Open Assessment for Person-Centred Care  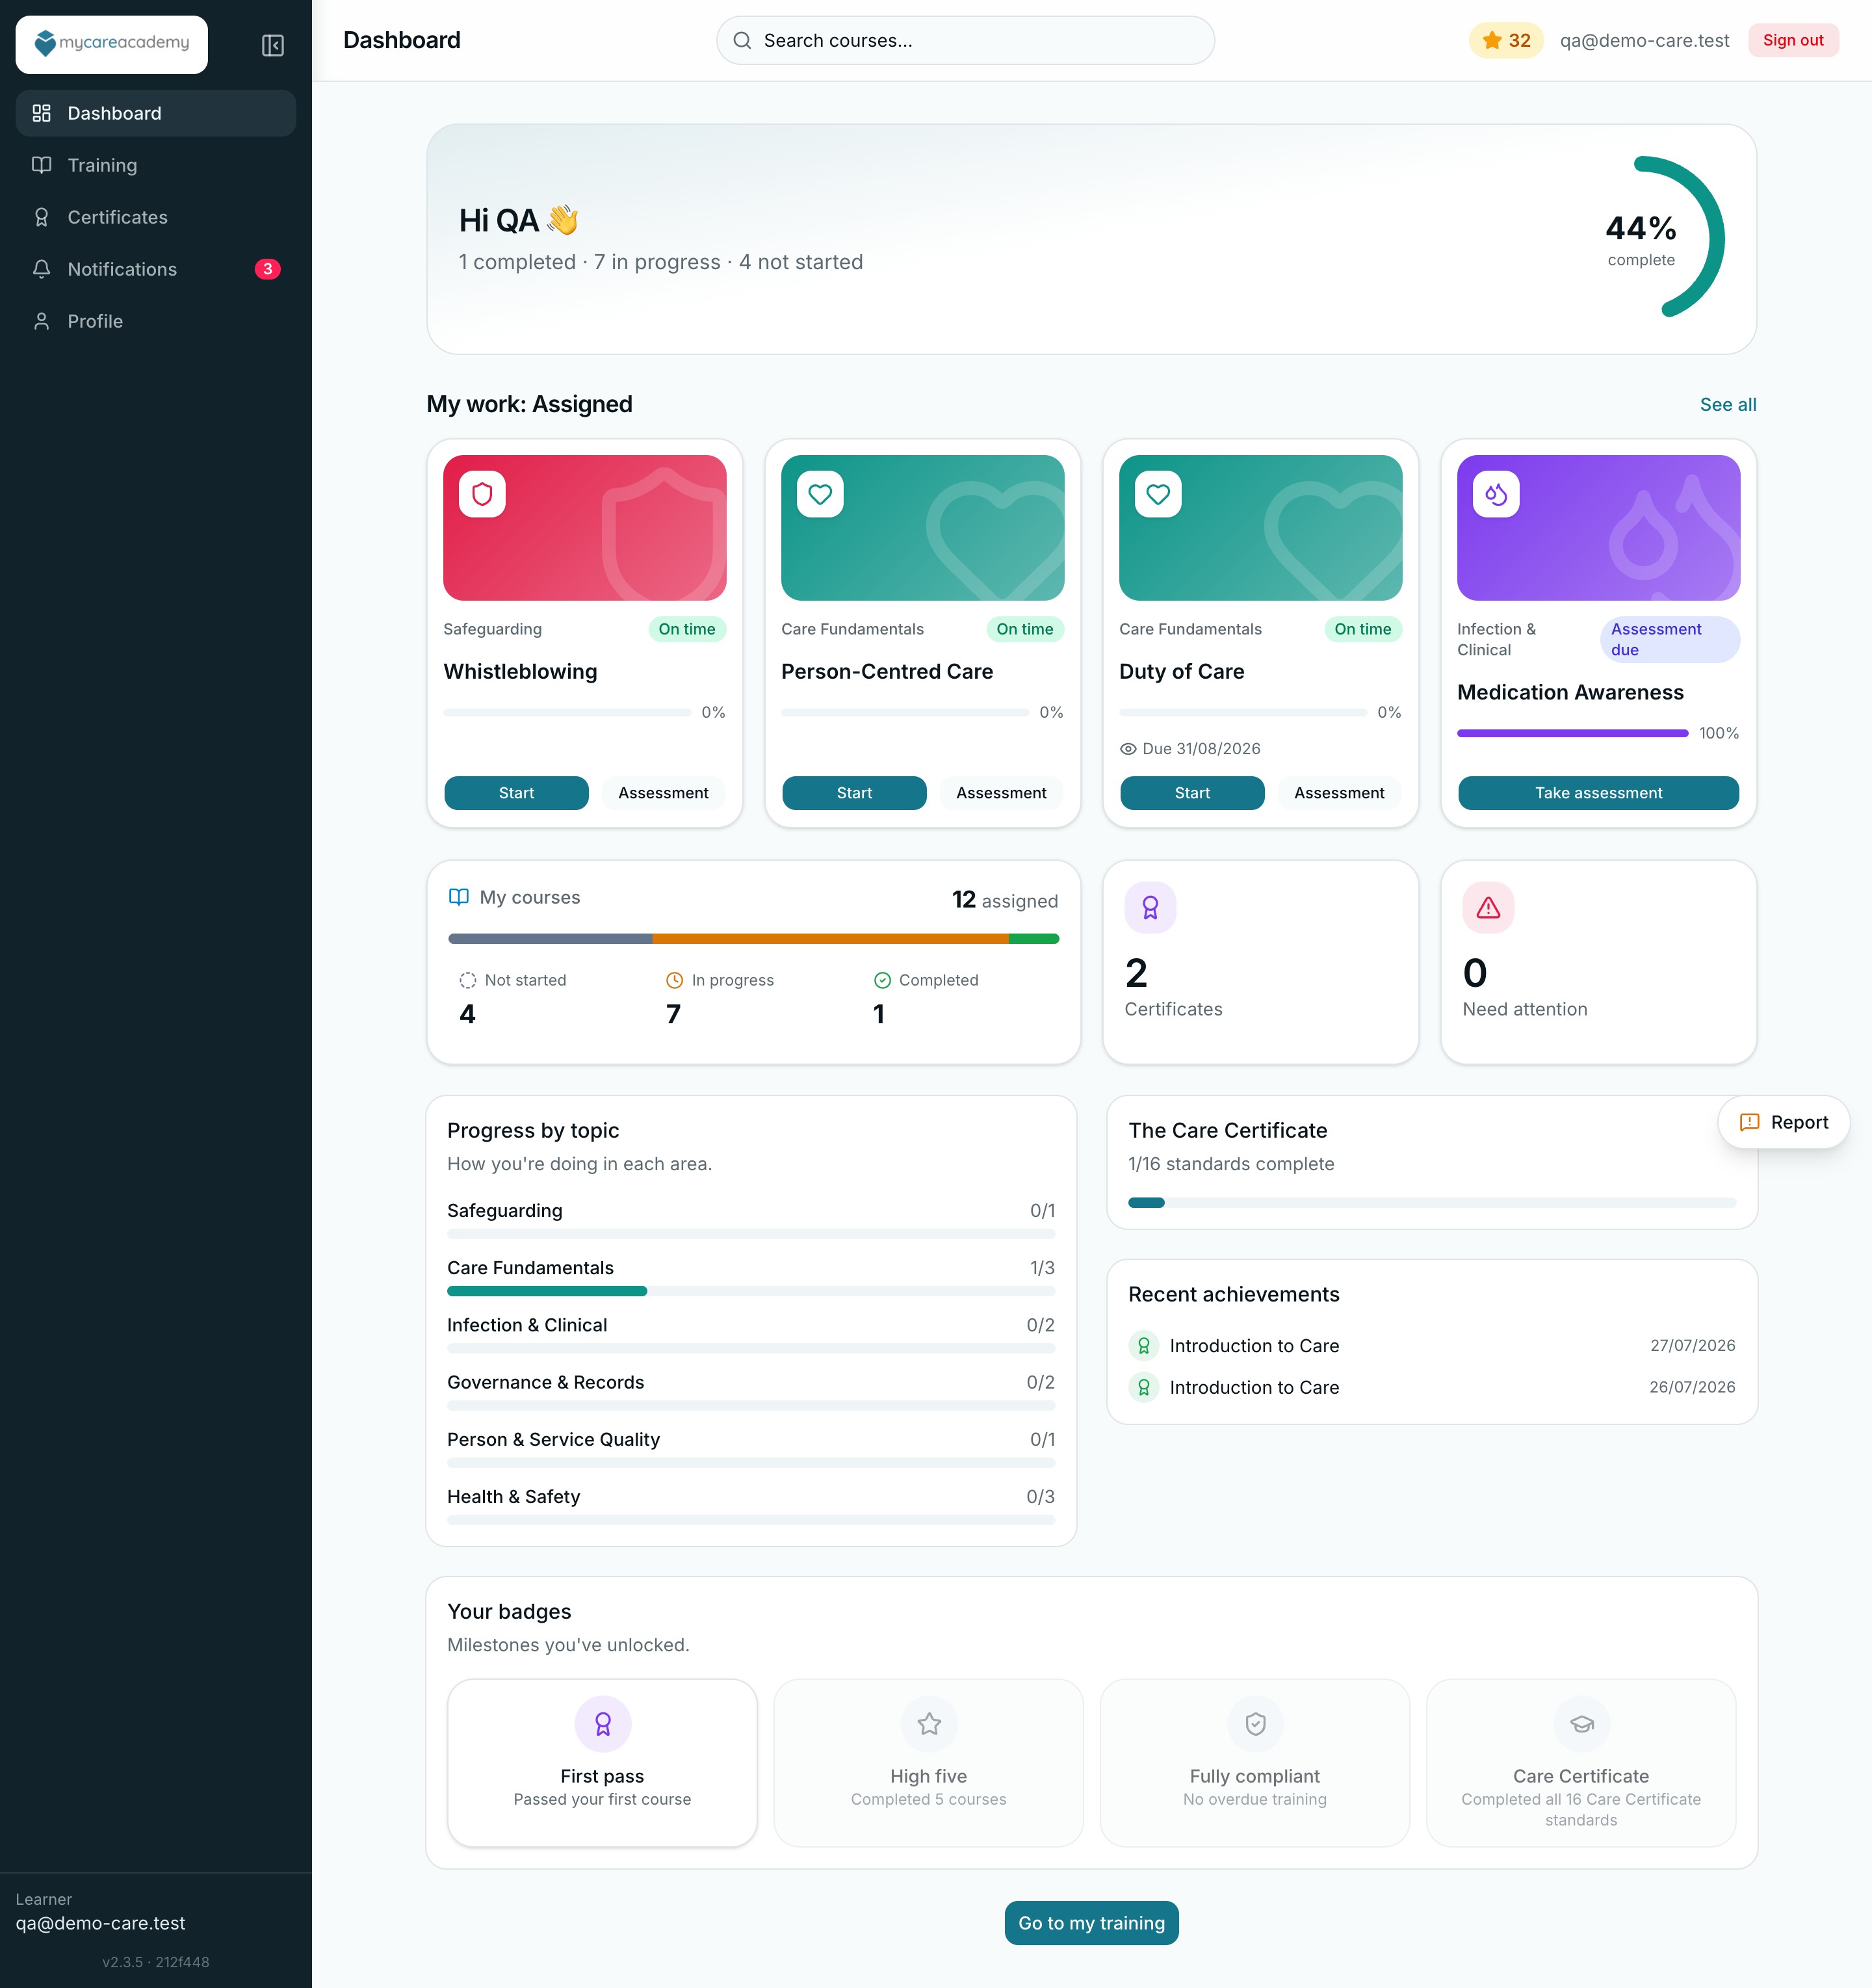click(1001, 793)
